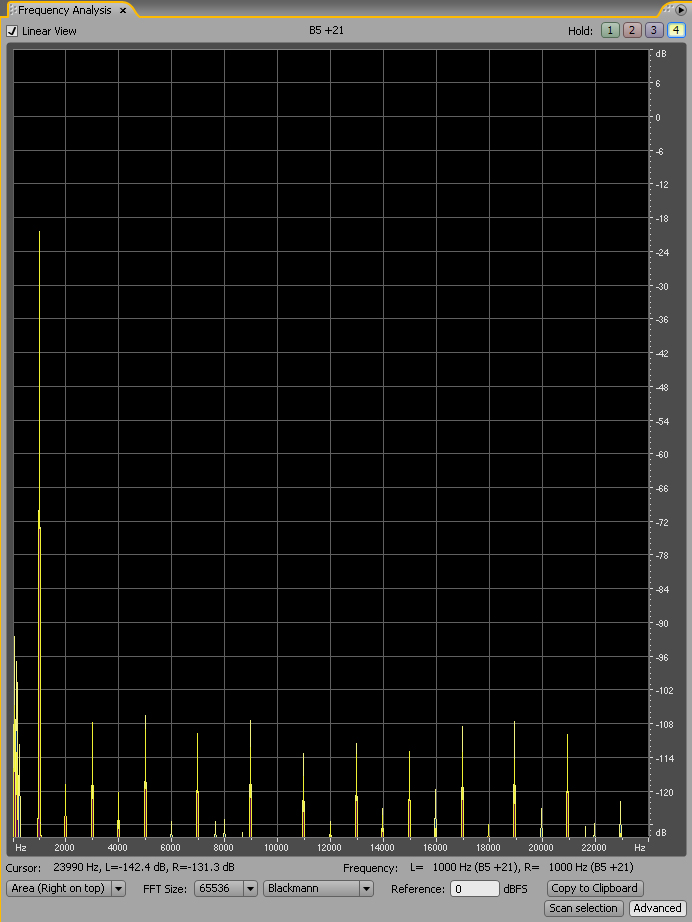The width and height of the screenshot is (692, 922).
Task: Click the Reference dBFS input field
Action: coord(475,888)
